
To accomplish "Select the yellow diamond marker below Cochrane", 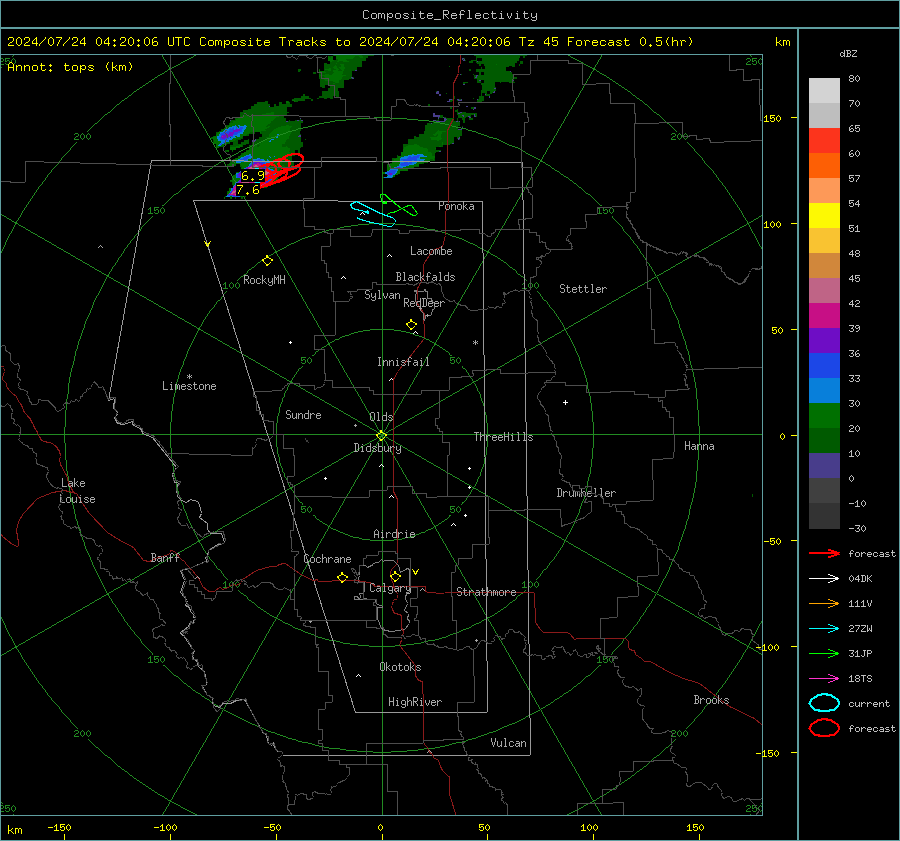I will [x=342, y=578].
